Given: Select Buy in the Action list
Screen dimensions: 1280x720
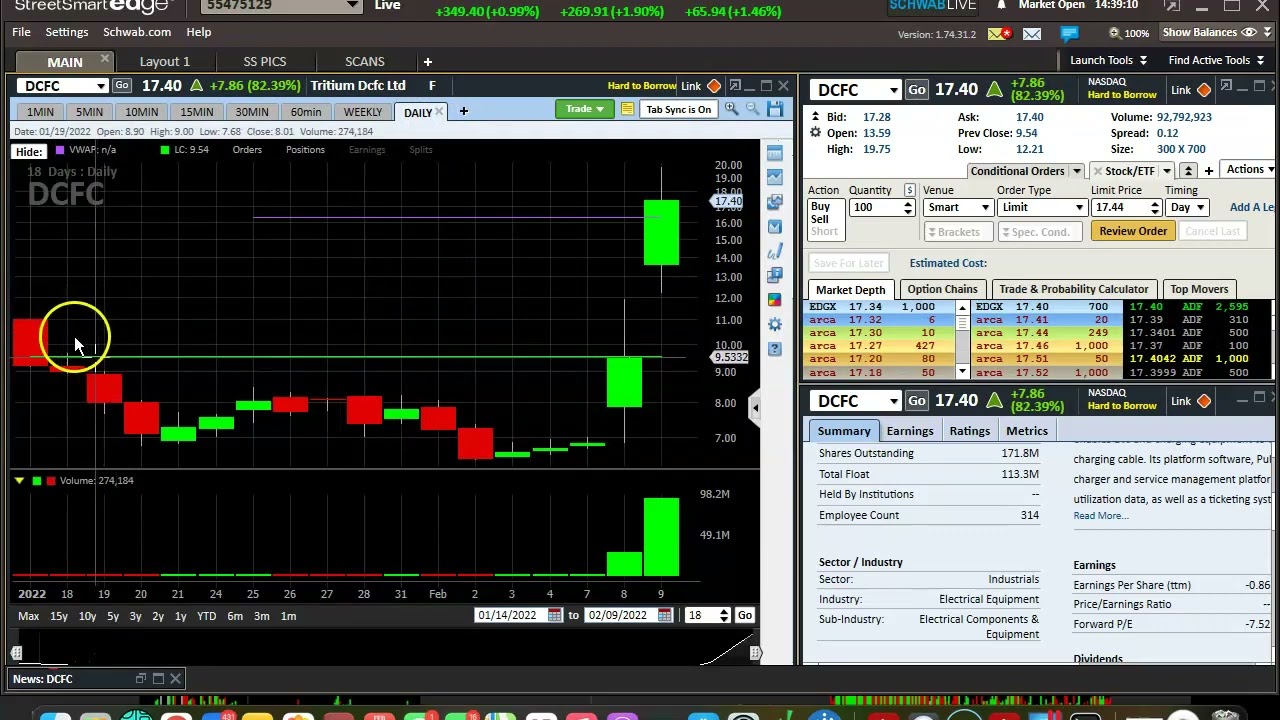Looking at the screenshot, I should [x=820, y=207].
